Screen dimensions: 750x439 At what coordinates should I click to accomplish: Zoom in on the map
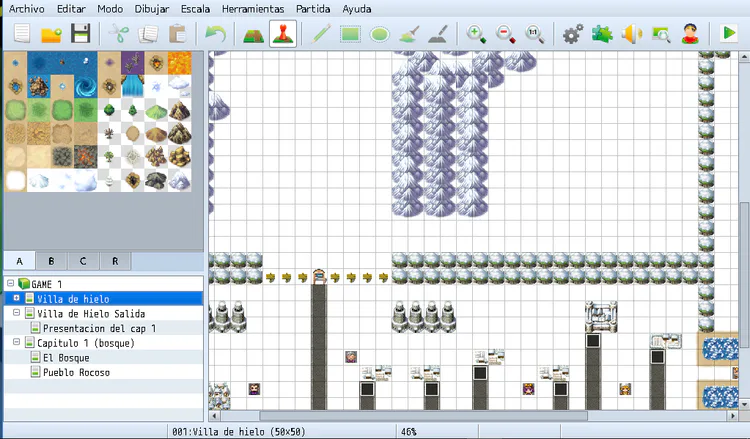[x=476, y=34]
